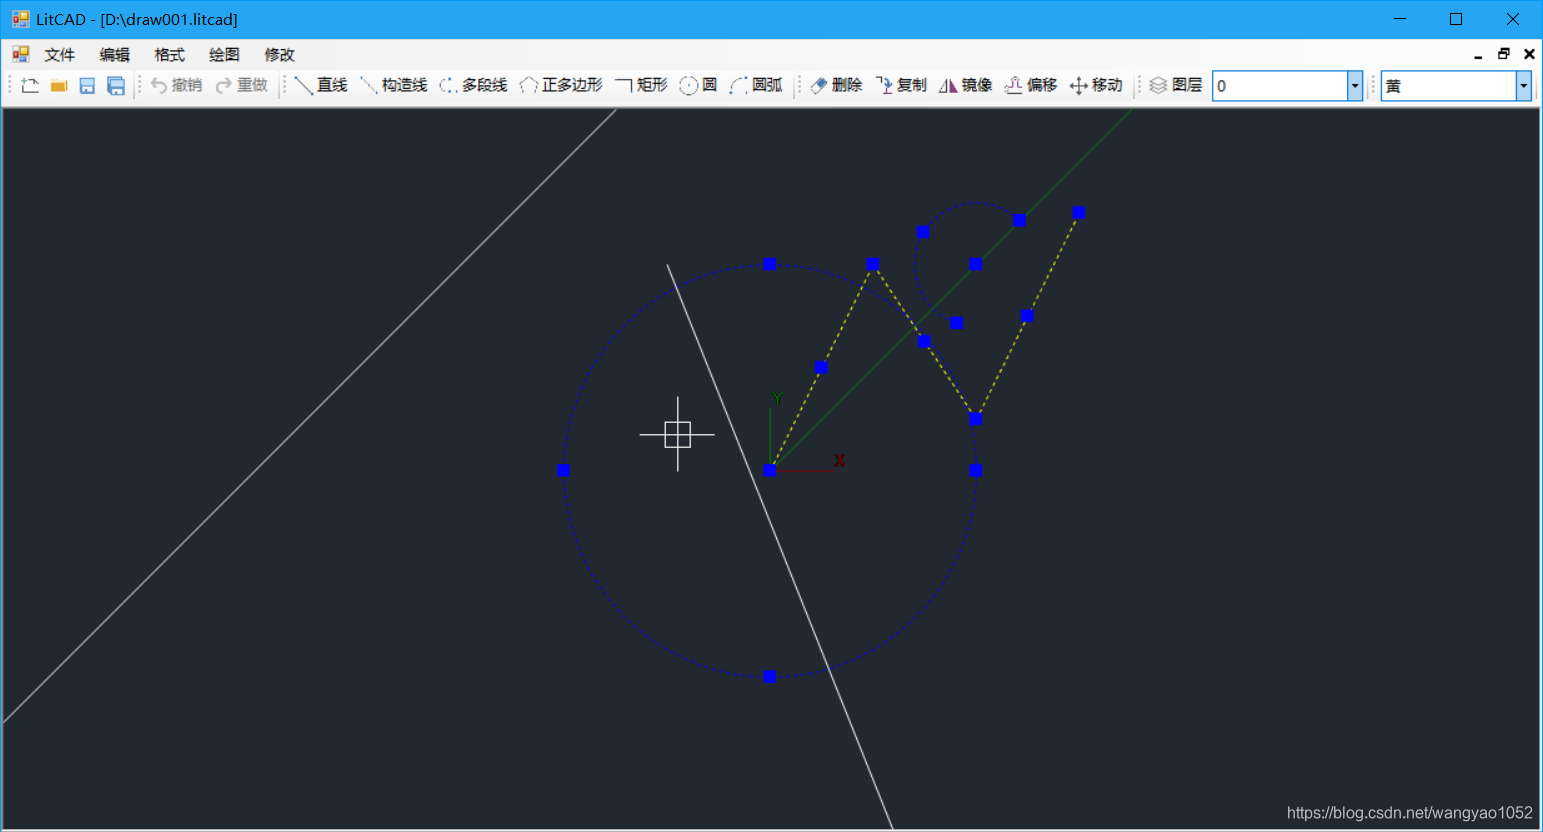The height and width of the screenshot is (832, 1543).
Task: Select the 构造线 construction line tool
Action: 394,86
